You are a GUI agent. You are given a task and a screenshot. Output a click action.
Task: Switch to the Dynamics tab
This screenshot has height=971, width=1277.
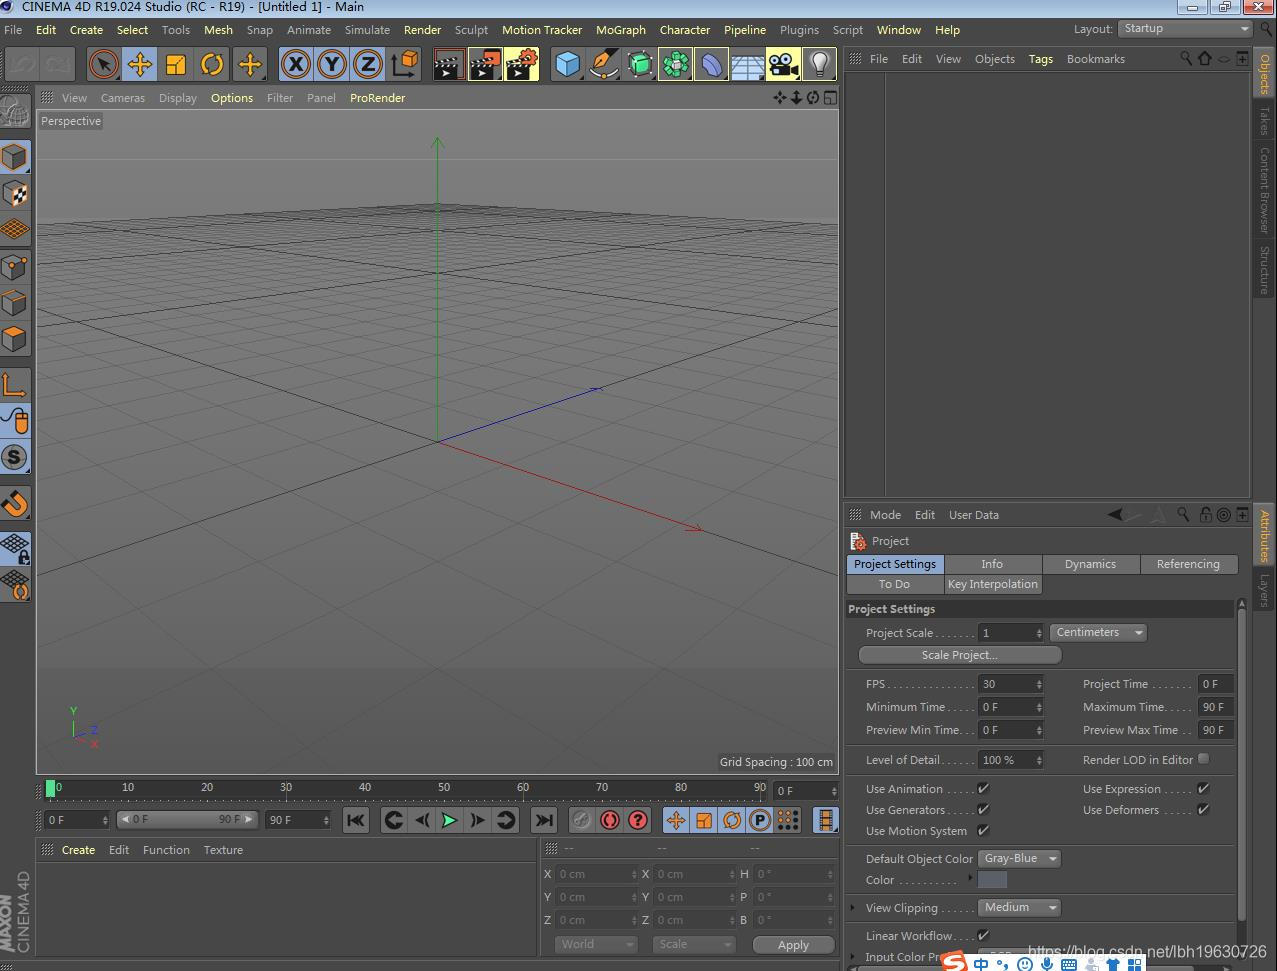pos(1090,564)
